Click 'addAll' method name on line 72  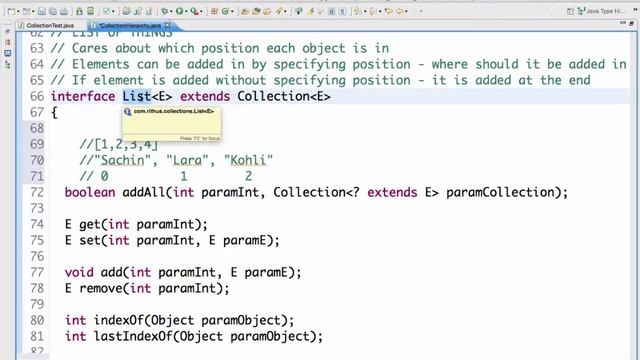(x=144, y=192)
